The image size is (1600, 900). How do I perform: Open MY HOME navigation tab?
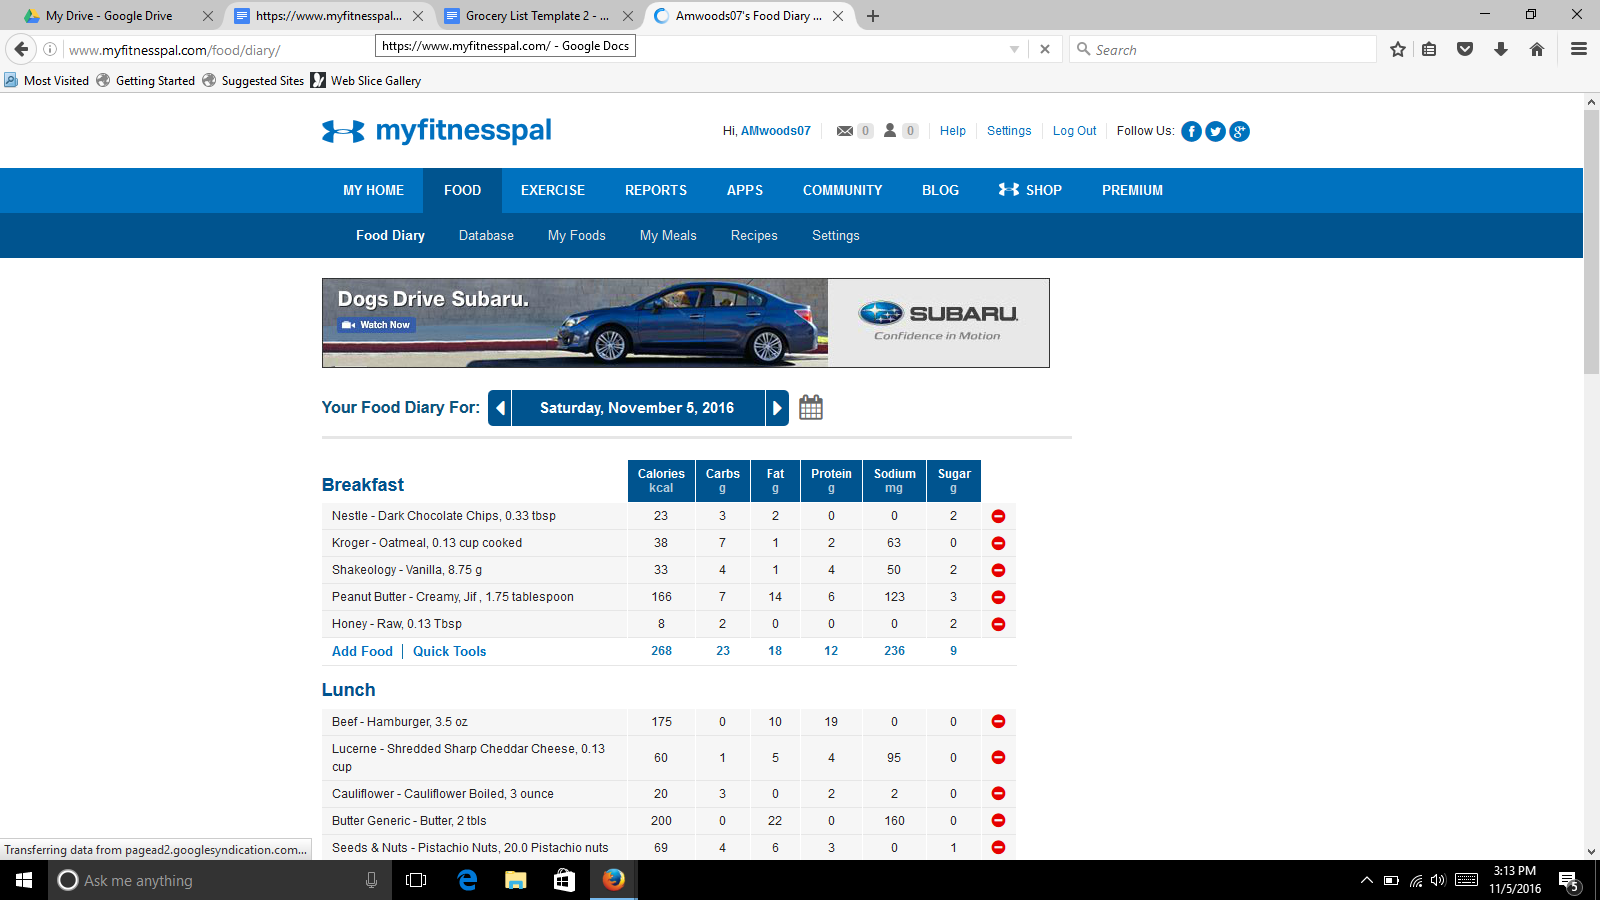point(373,190)
